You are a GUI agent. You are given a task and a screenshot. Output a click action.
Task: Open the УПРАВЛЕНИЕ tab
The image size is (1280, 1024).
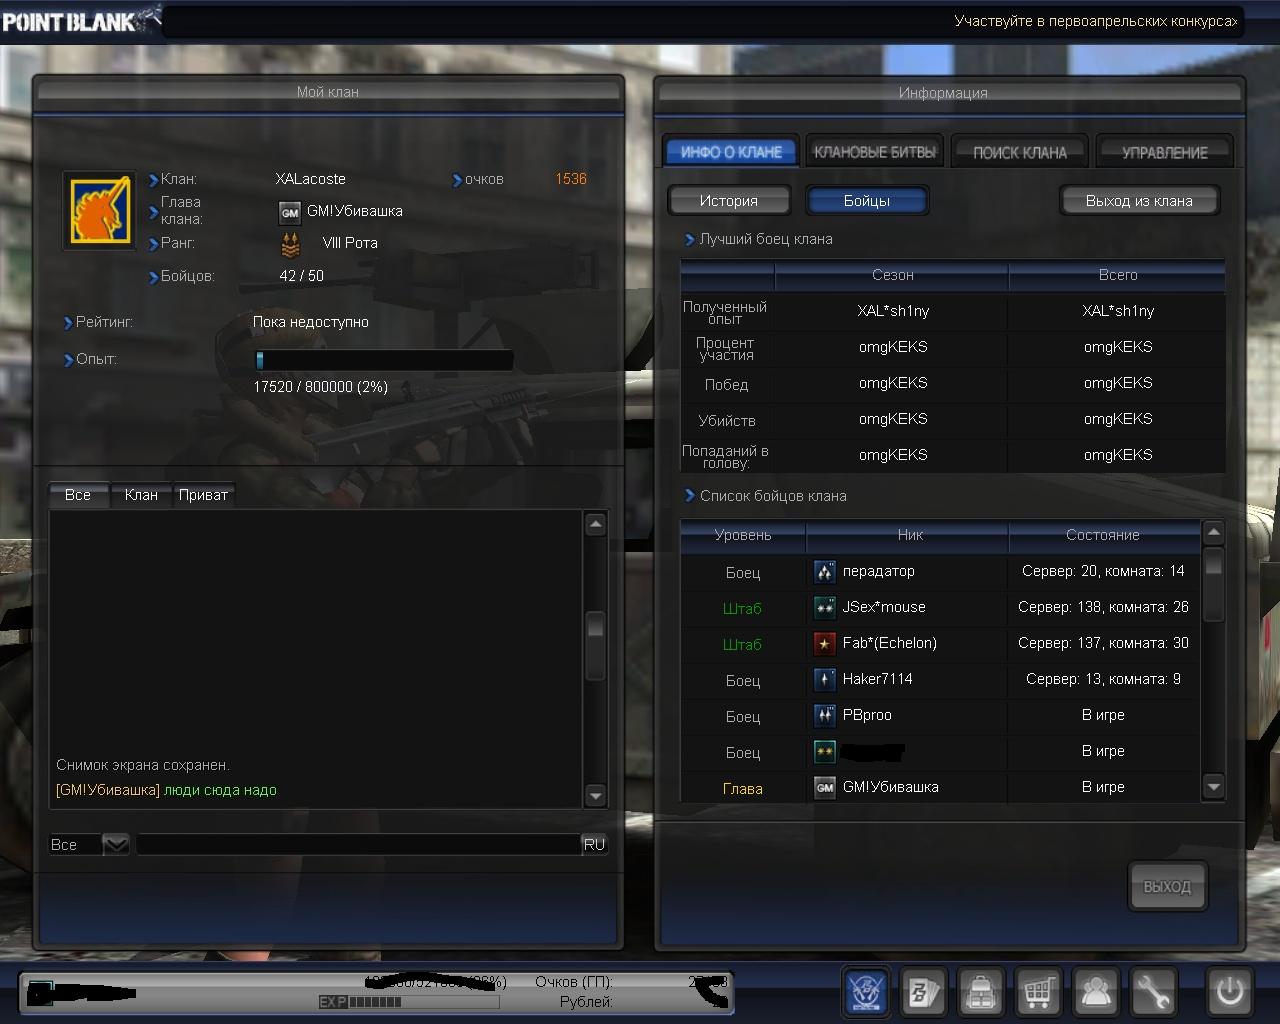point(1164,152)
